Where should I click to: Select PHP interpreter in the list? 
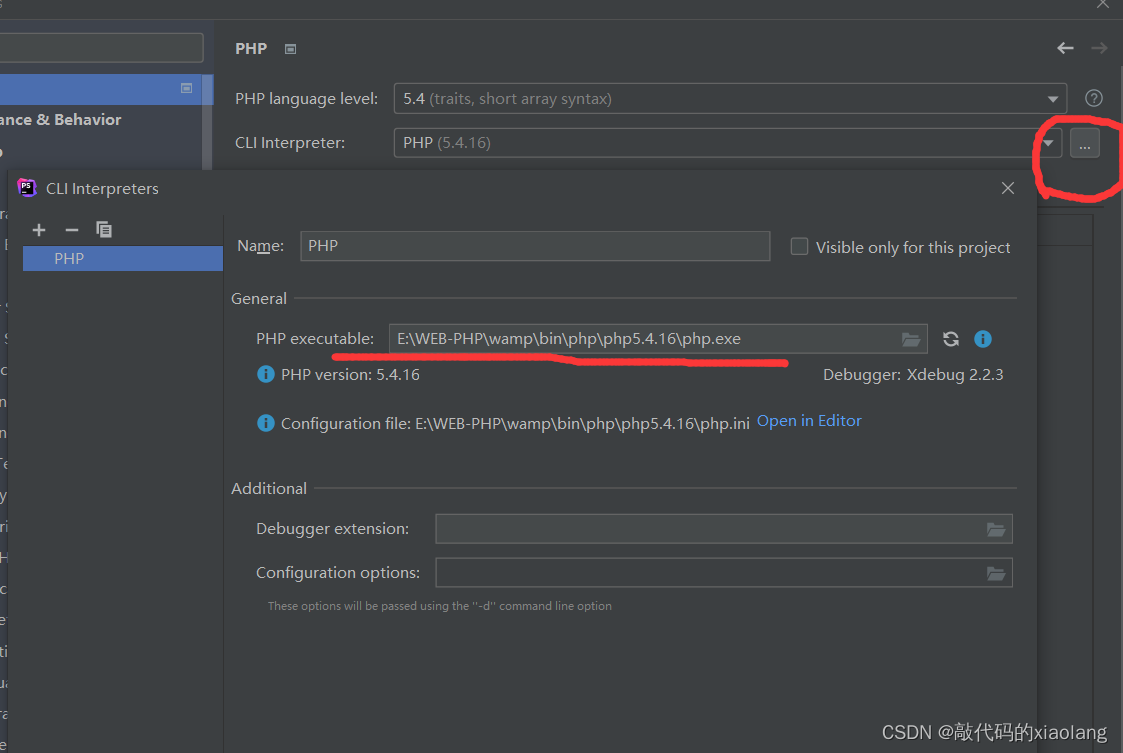click(x=122, y=259)
